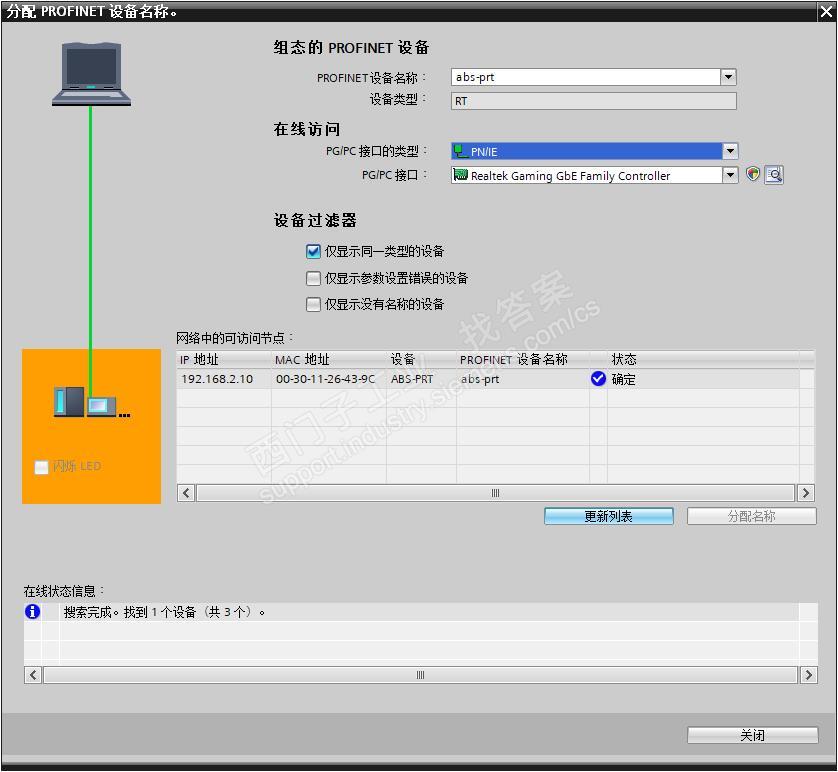
Task: Toggle the 闪烁 LED checkbox
Action: pyautogui.click(x=41, y=467)
